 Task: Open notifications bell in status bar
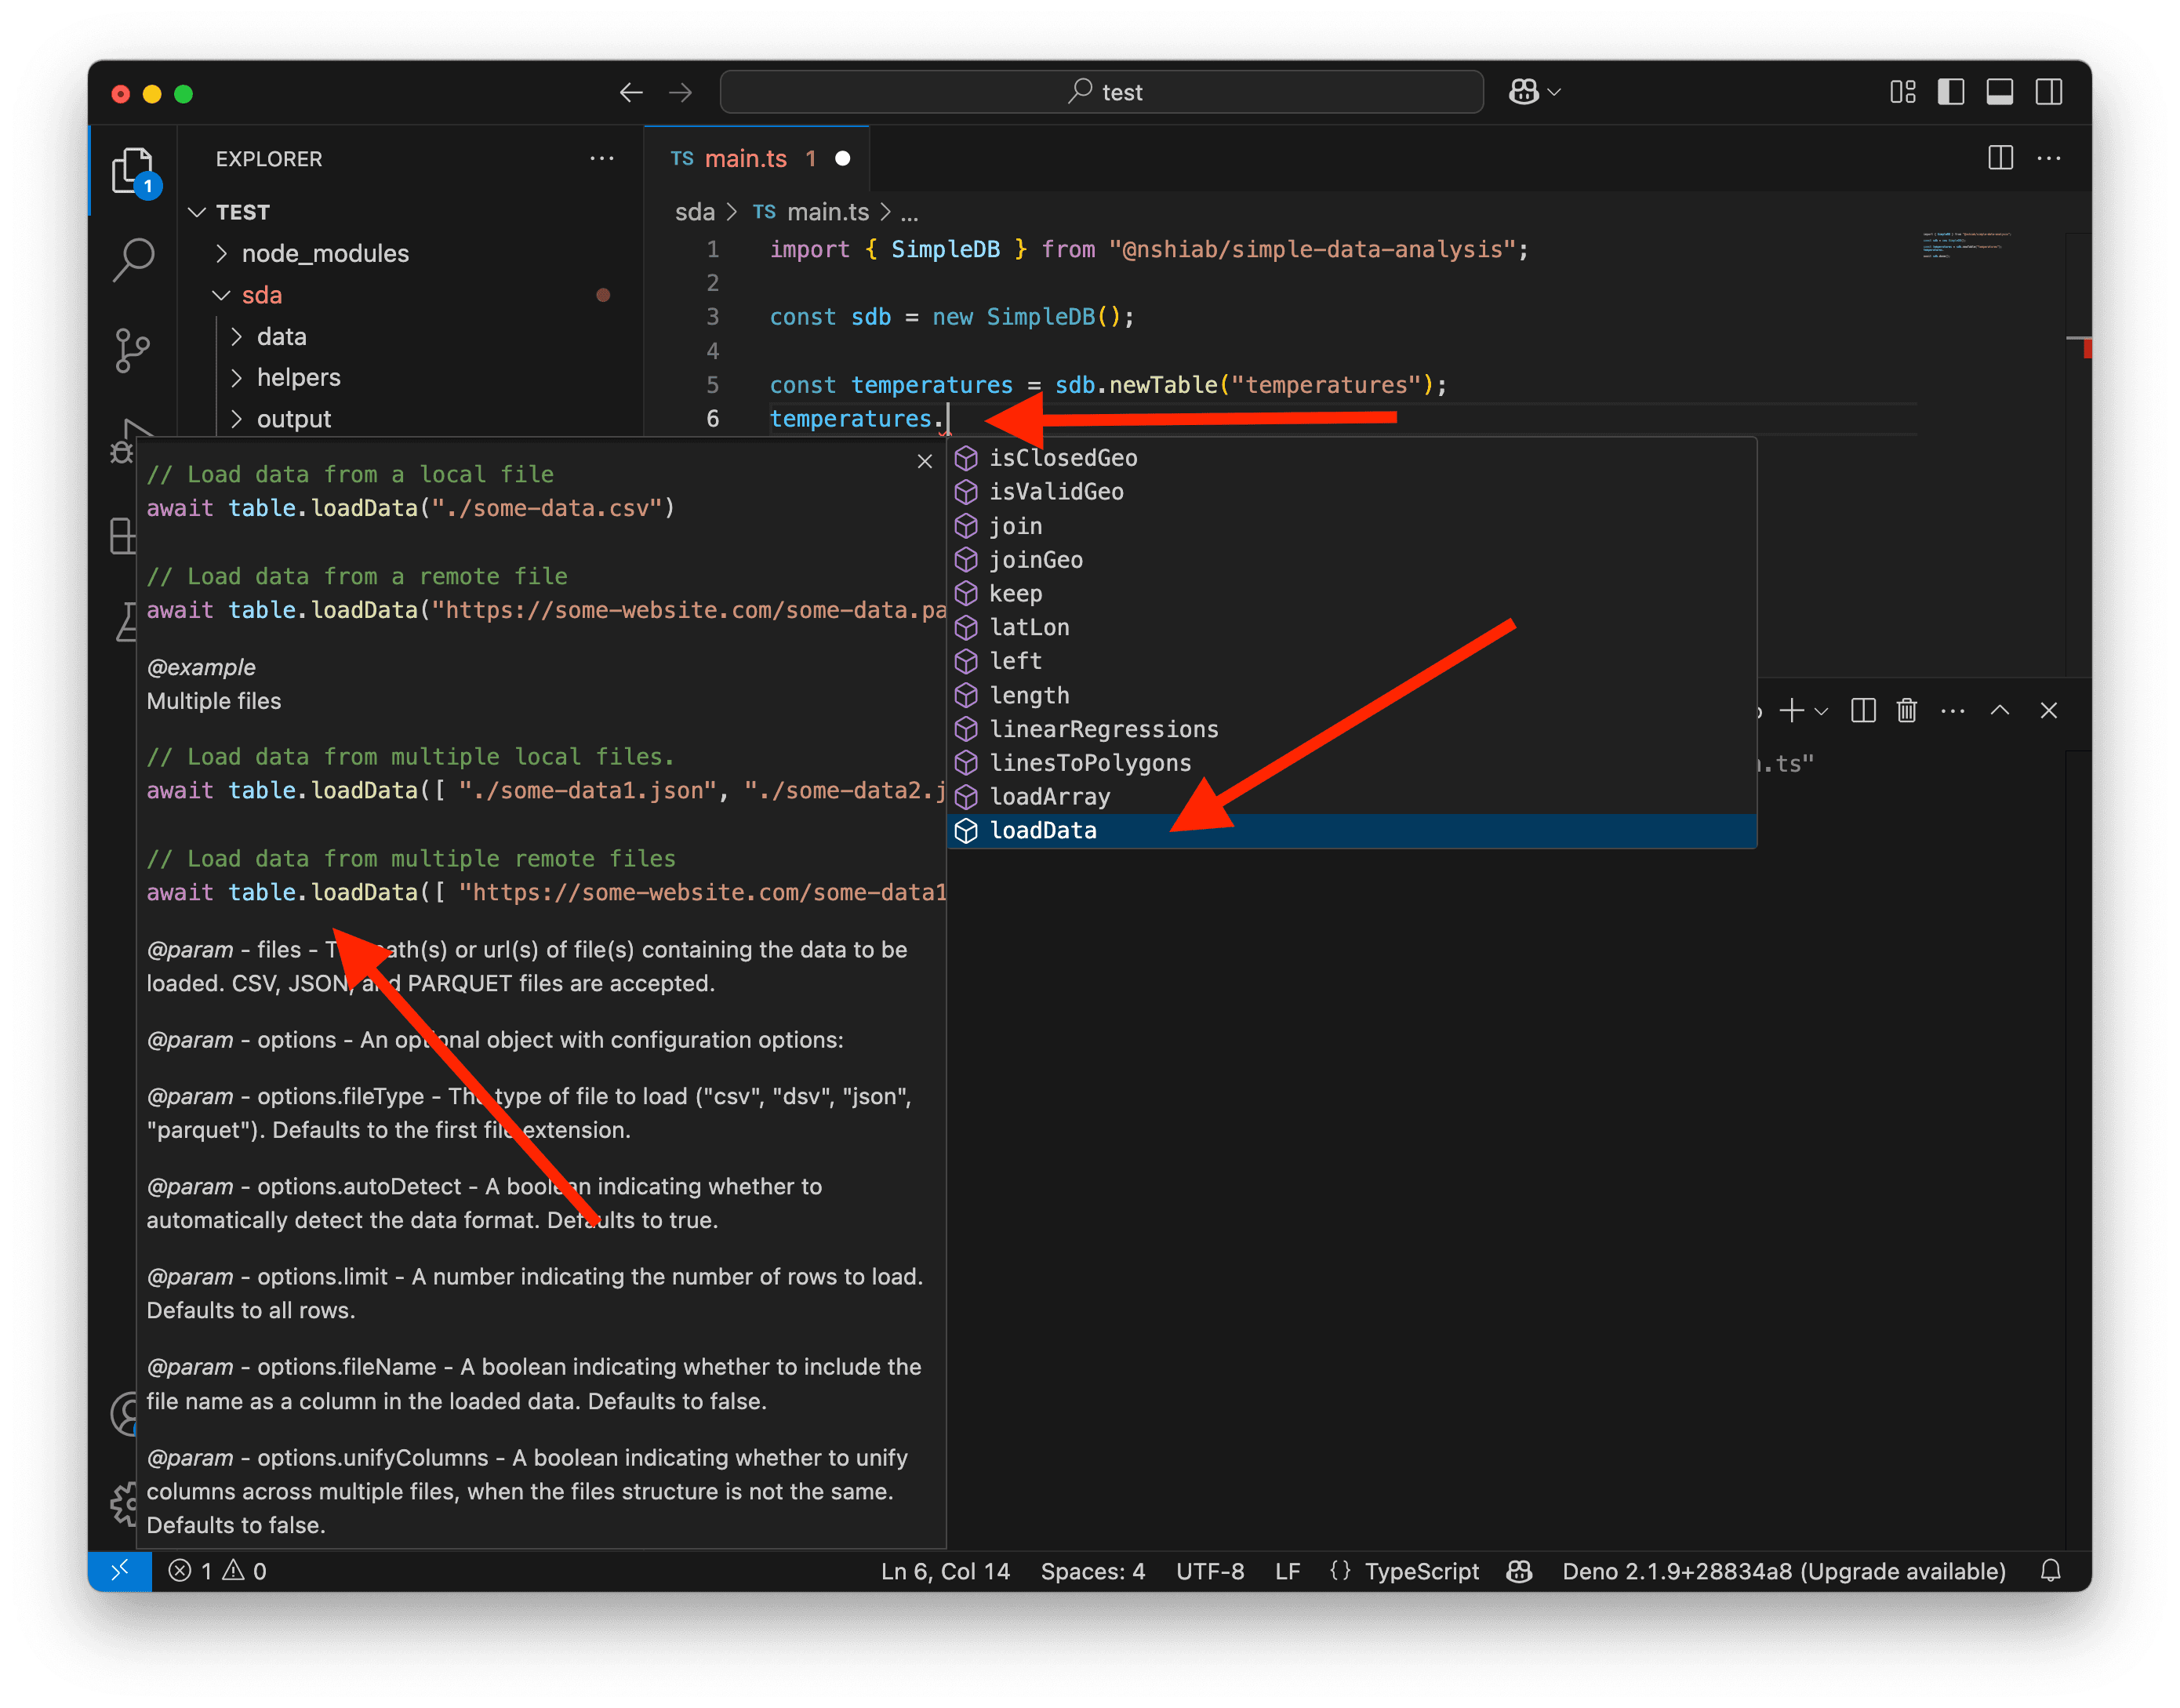[x=2050, y=1570]
